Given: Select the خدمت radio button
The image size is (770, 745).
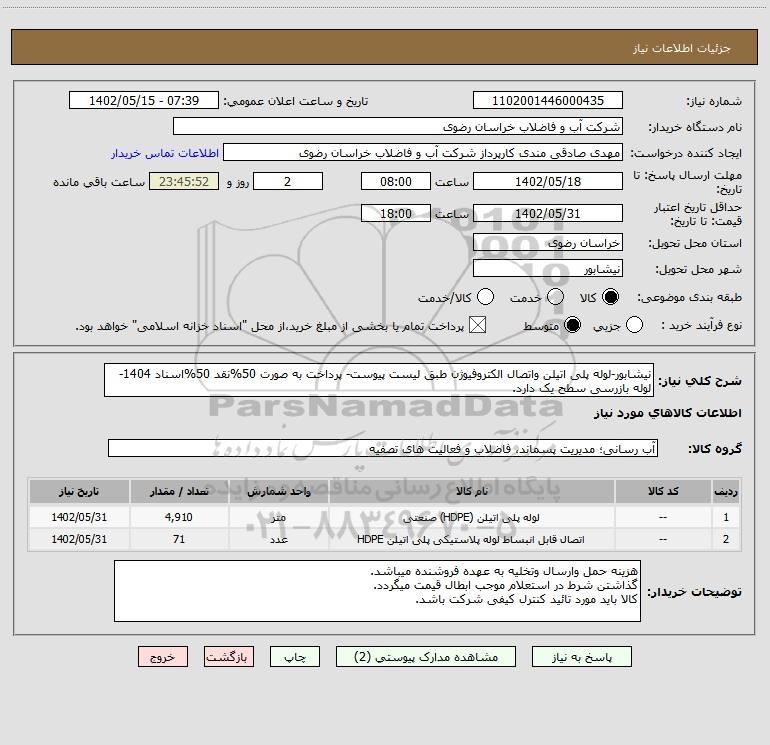Looking at the screenshot, I should pos(555,297).
